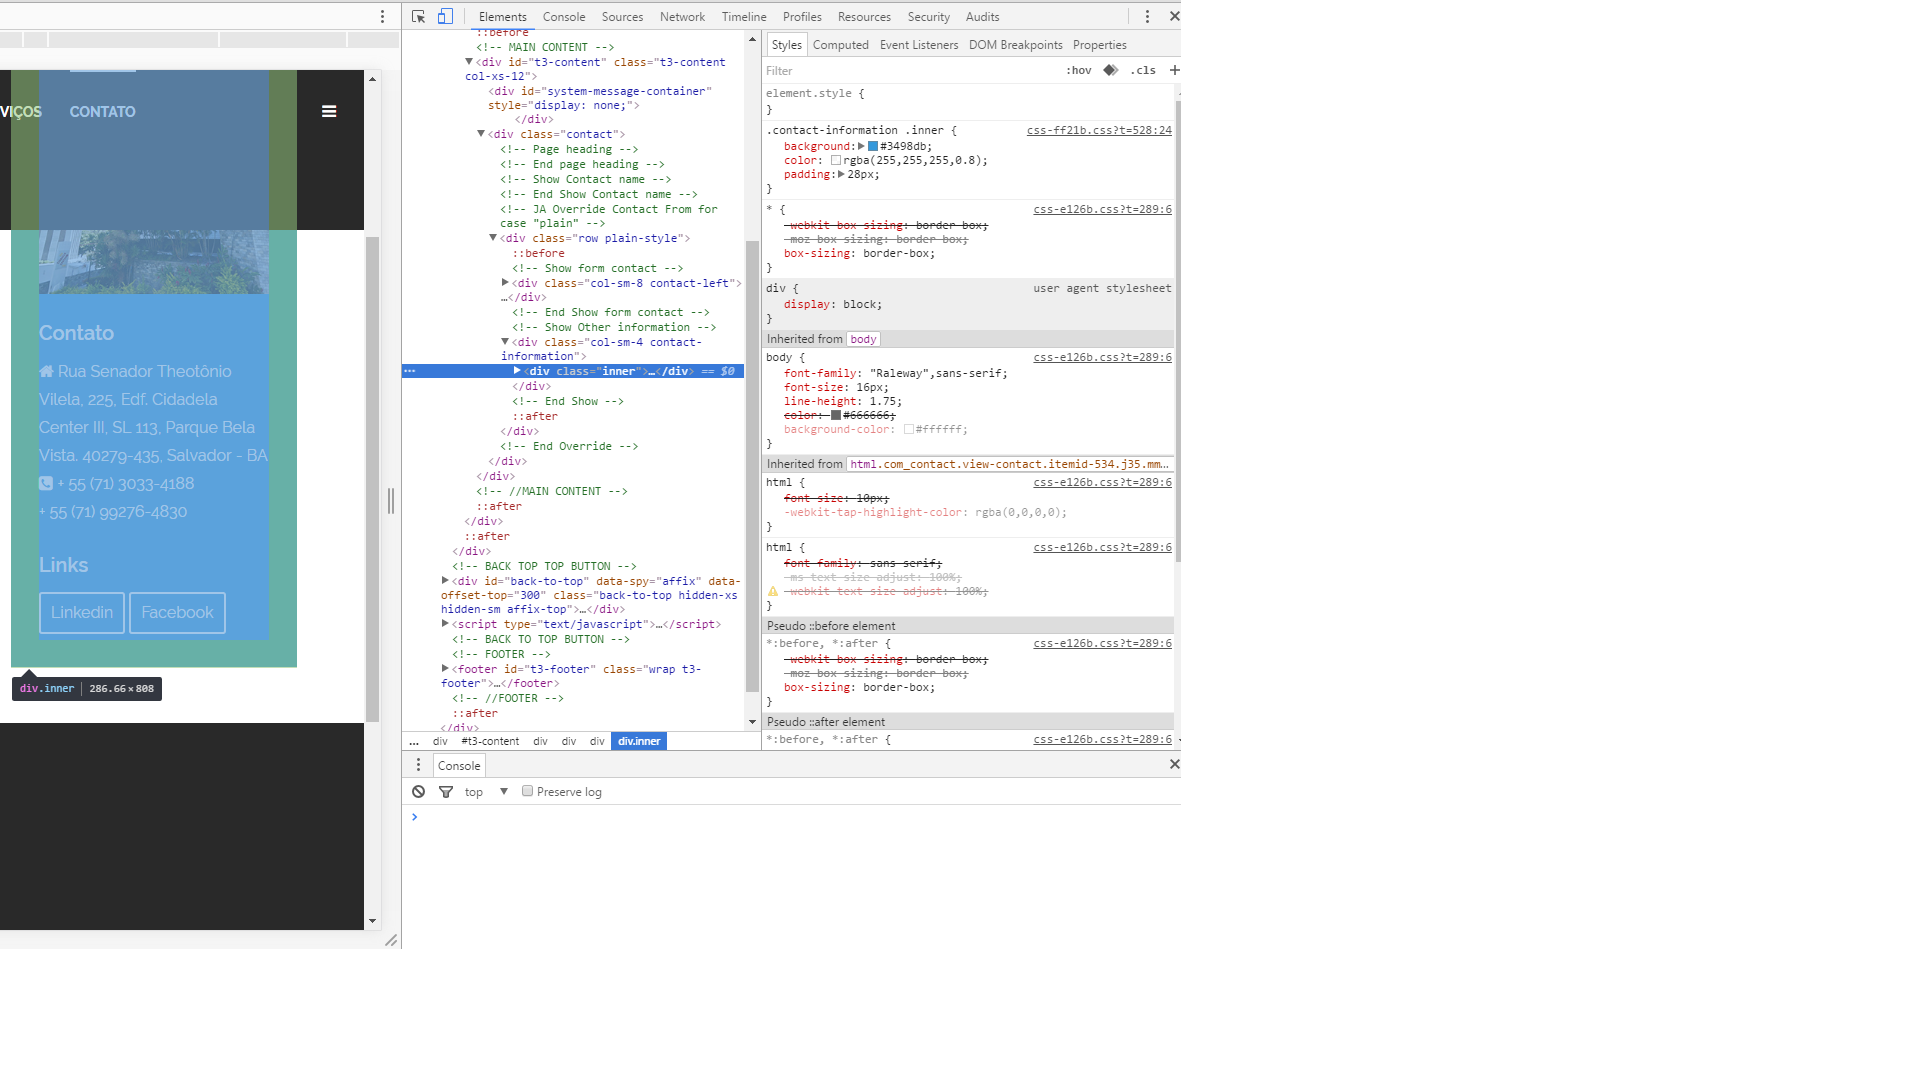Open the top execution context dropdown
This screenshot has width=1920, height=1080.
click(504, 791)
